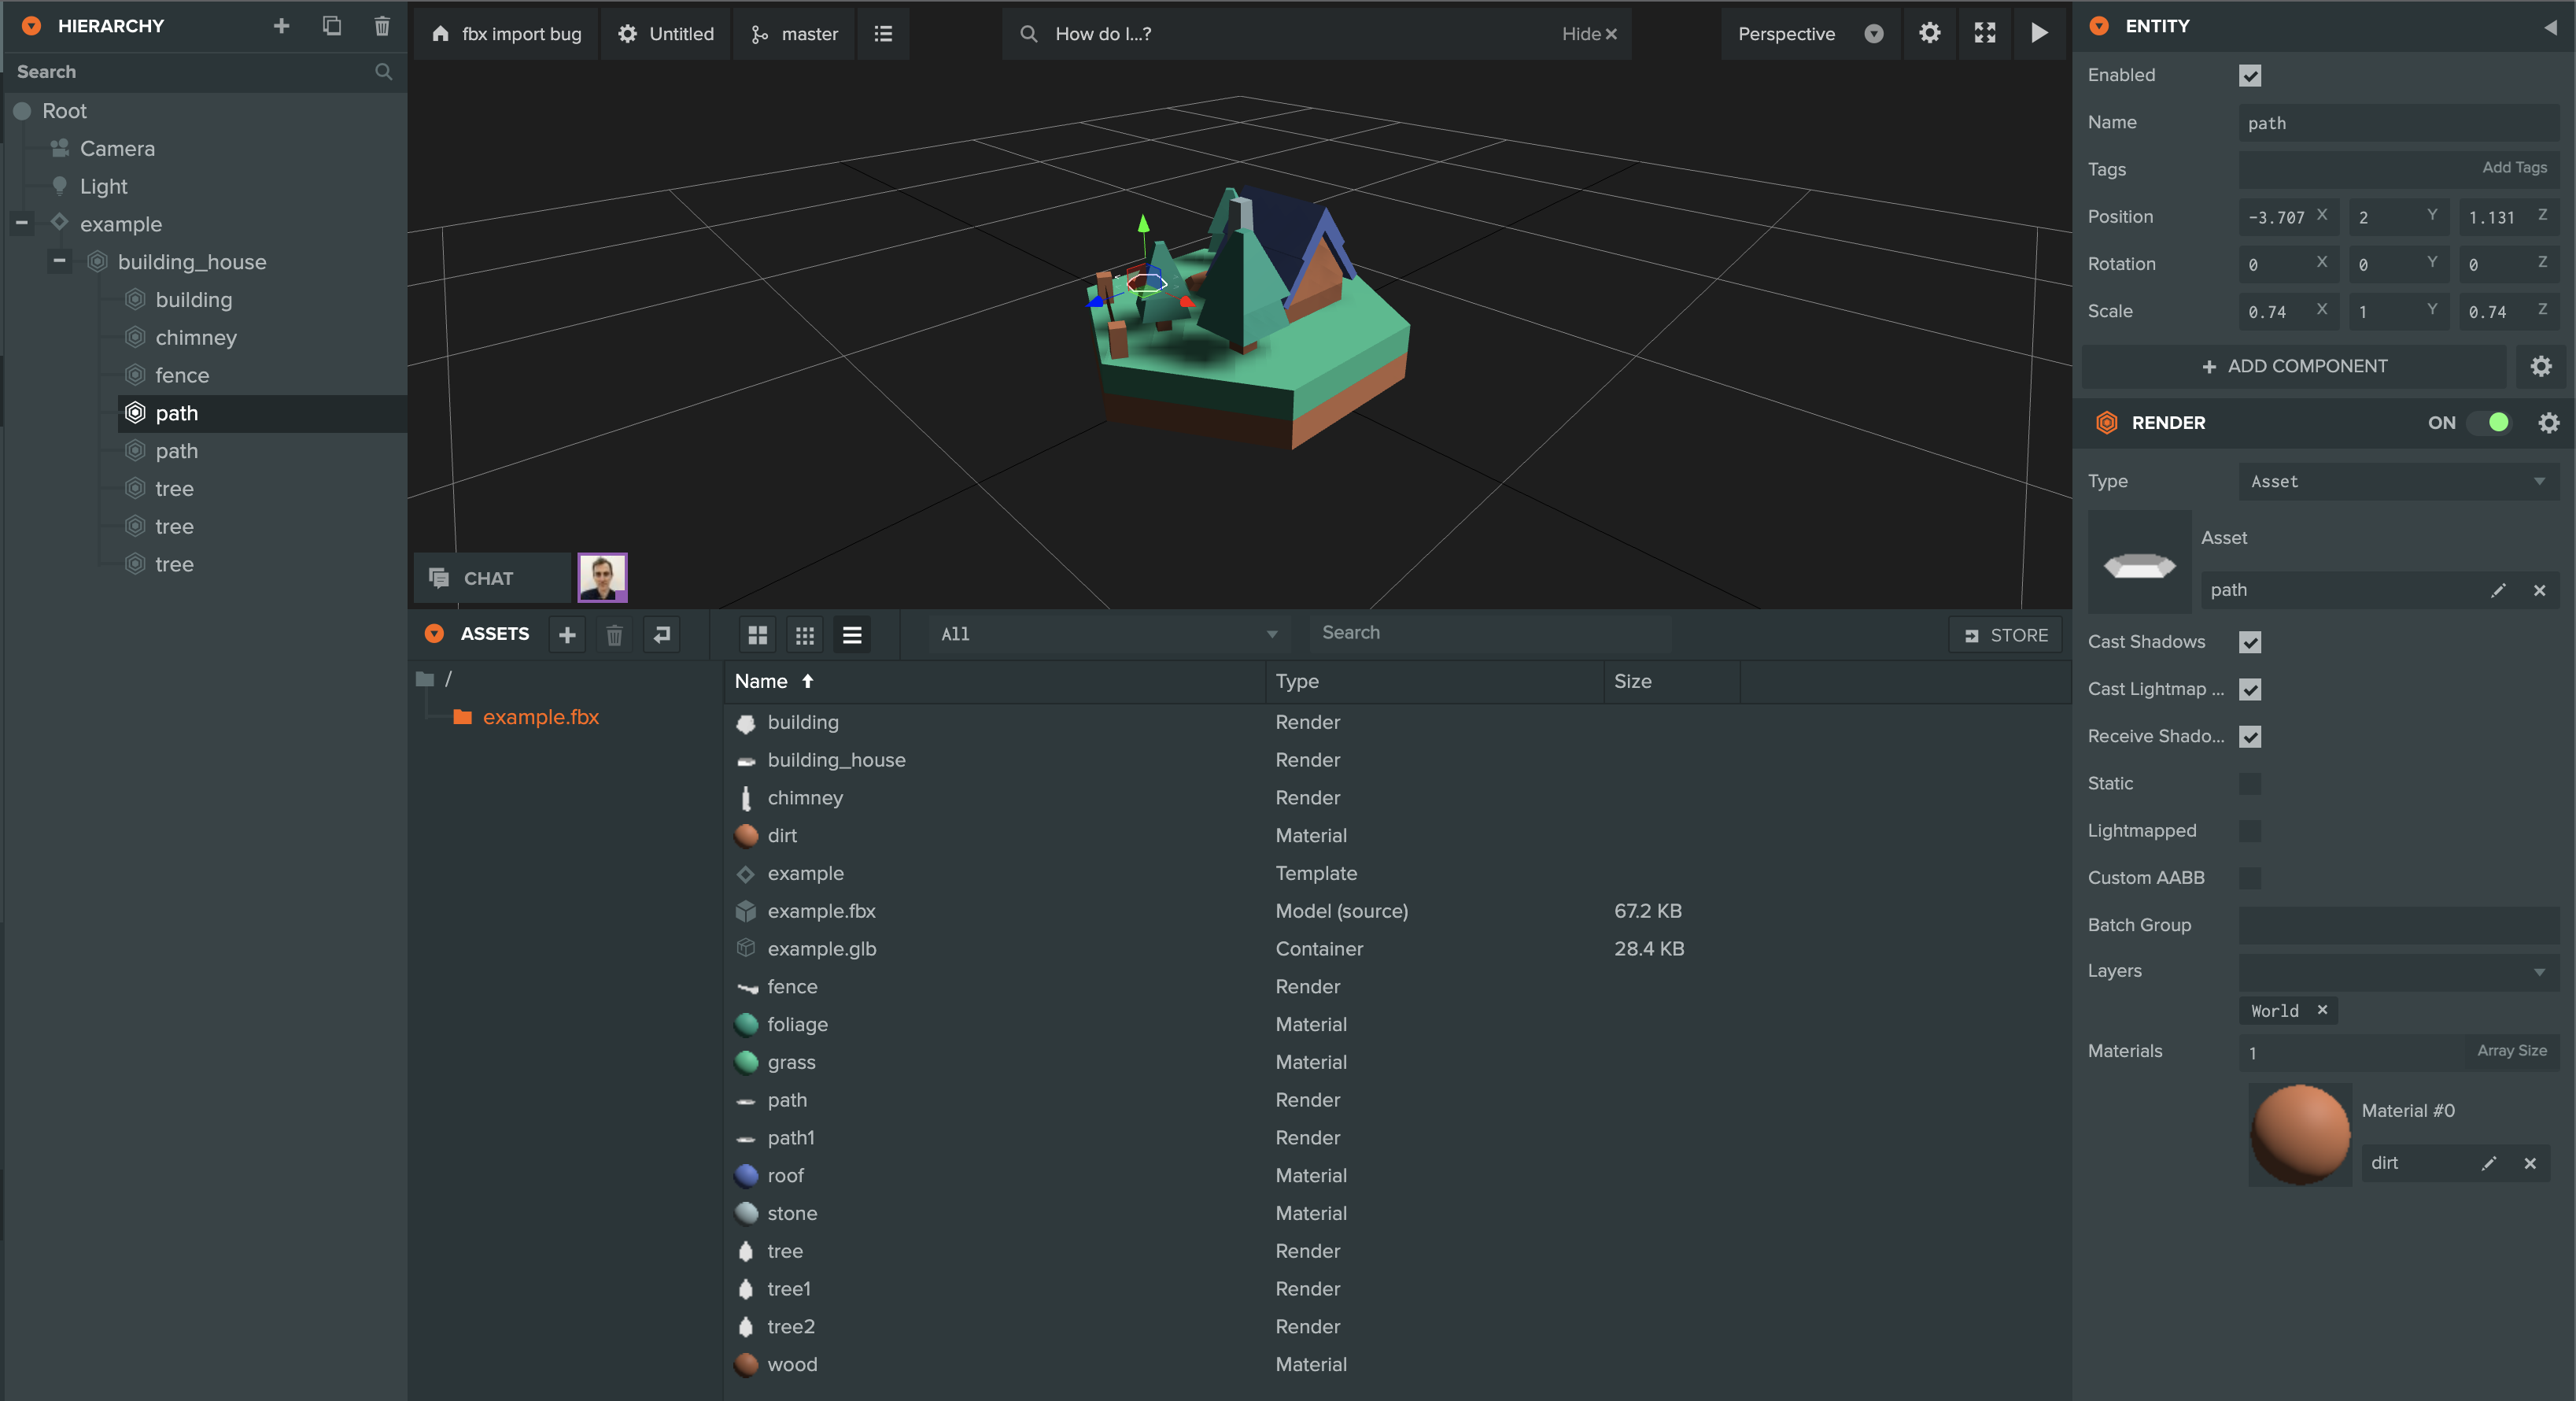Open the CHAT panel
The height and width of the screenshot is (1401, 2576).
[x=491, y=578]
